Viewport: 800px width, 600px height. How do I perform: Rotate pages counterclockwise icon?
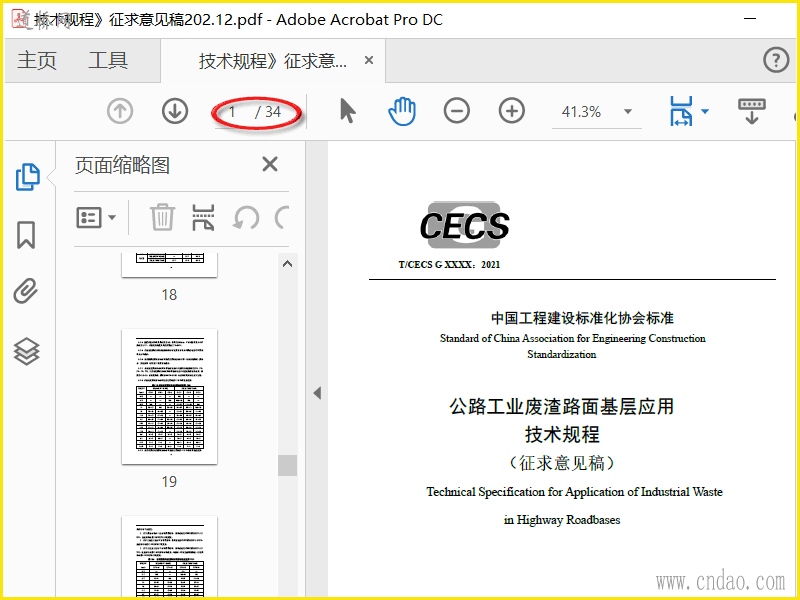click(246, 218)
